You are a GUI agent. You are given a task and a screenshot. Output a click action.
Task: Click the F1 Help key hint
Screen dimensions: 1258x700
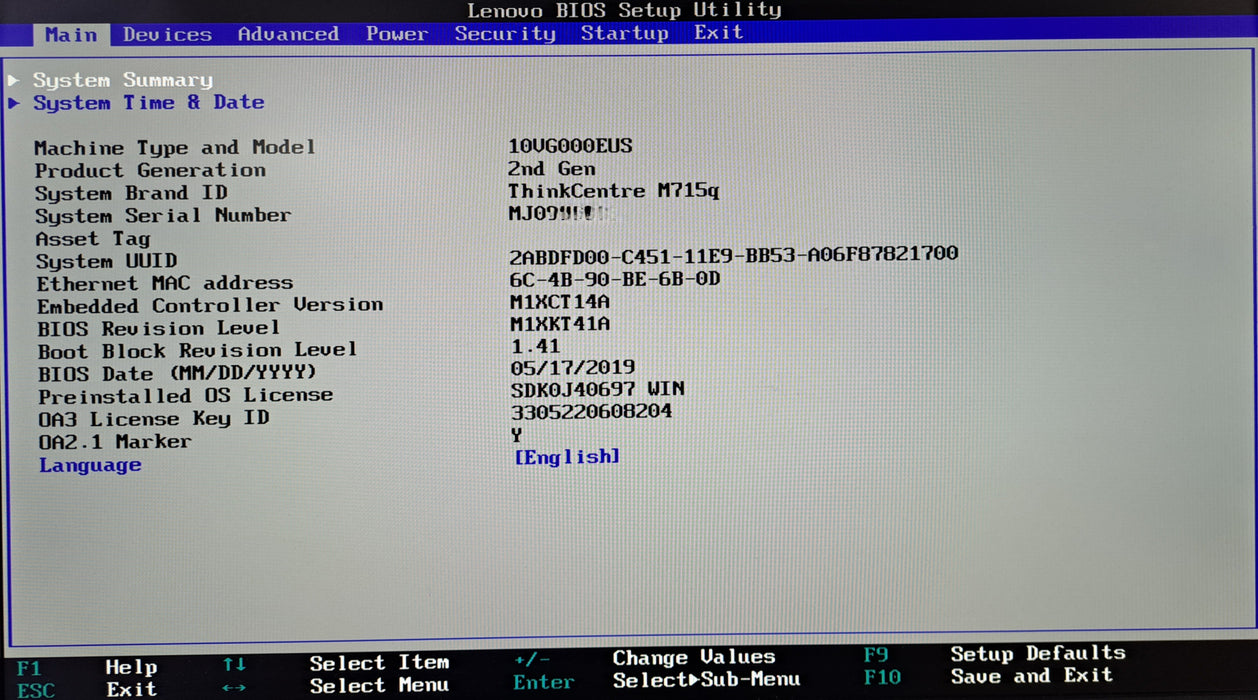click(x=87, y=667)
